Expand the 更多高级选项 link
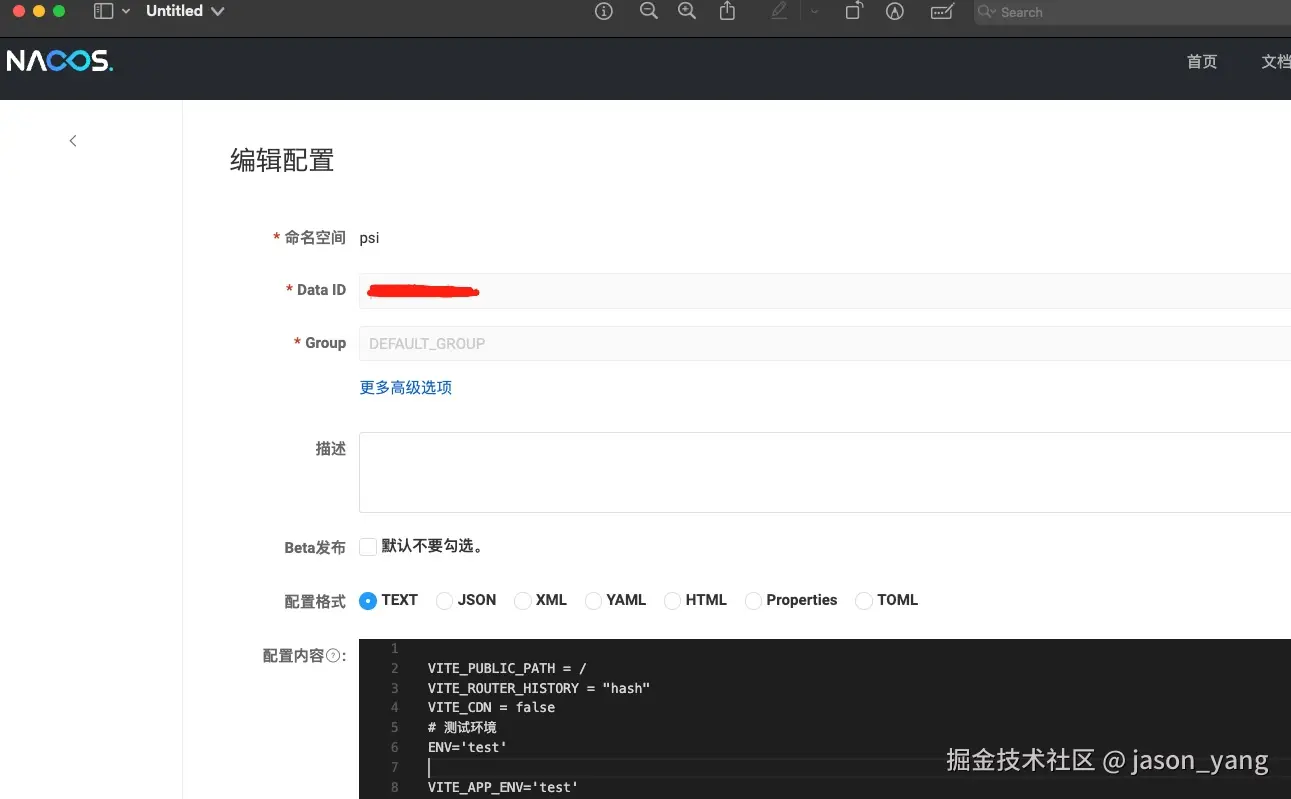1291x799 pixels. [406, 388]
